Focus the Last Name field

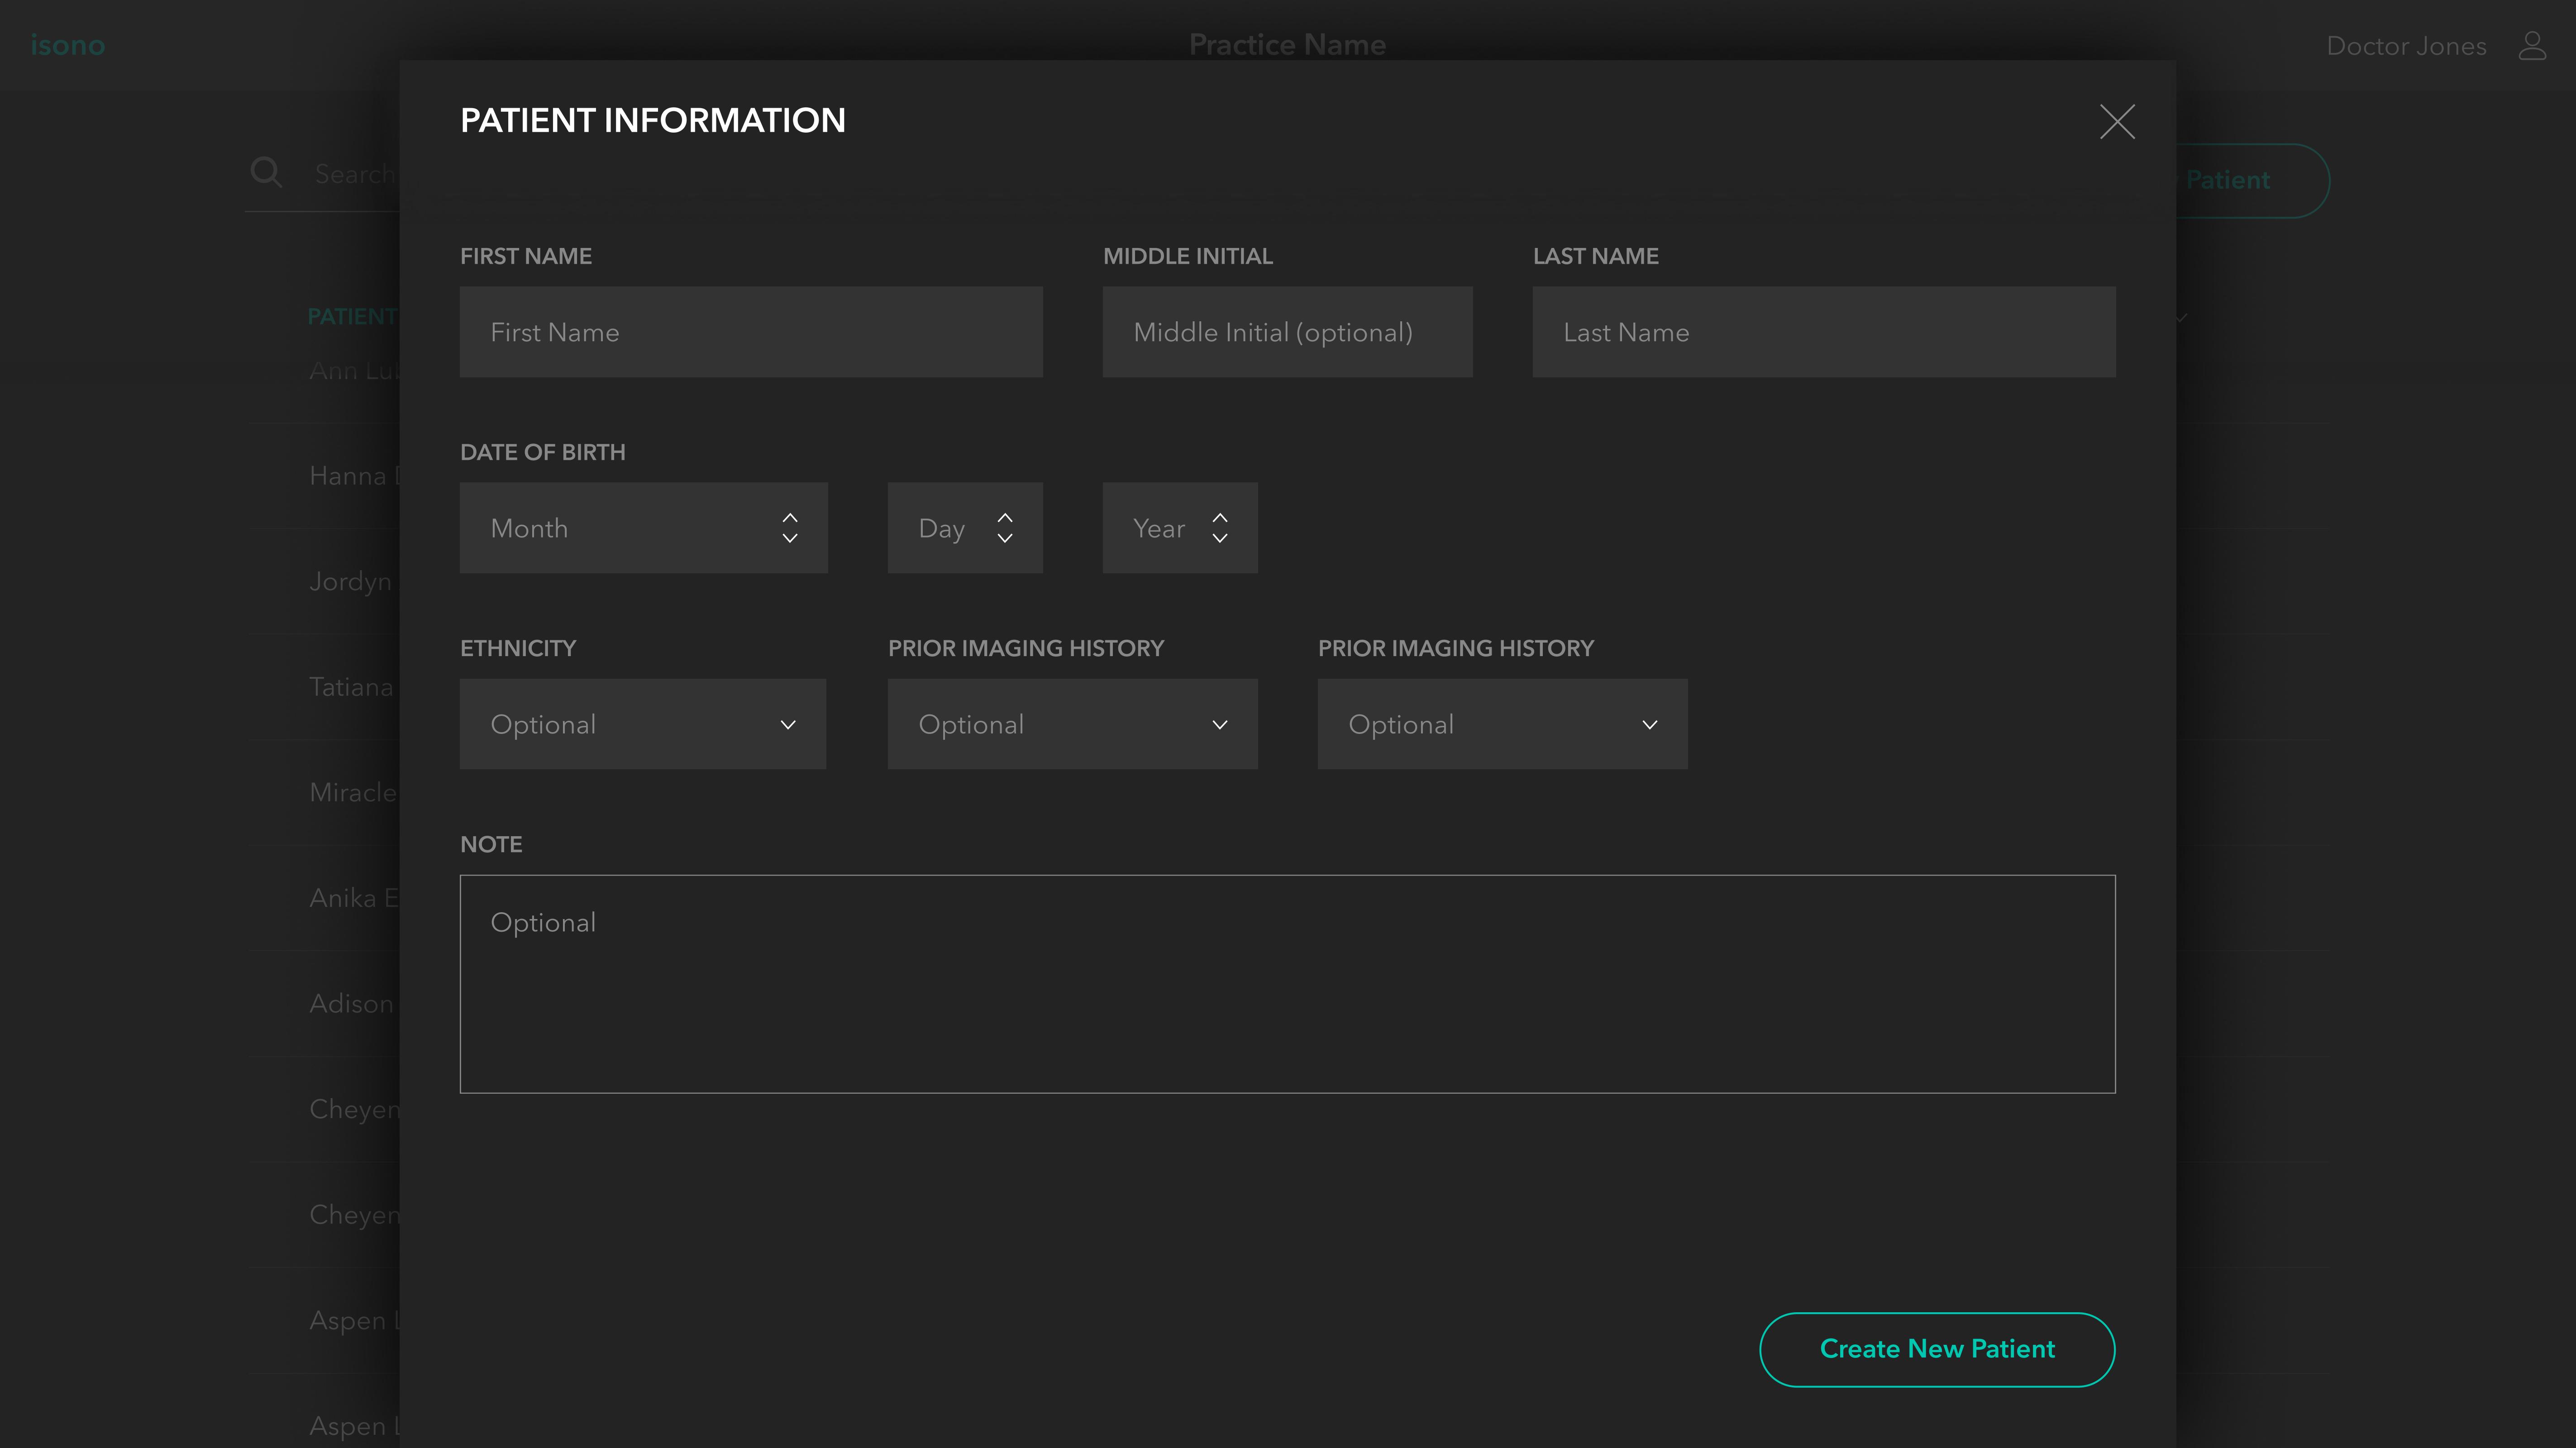tap(1823, 332)
